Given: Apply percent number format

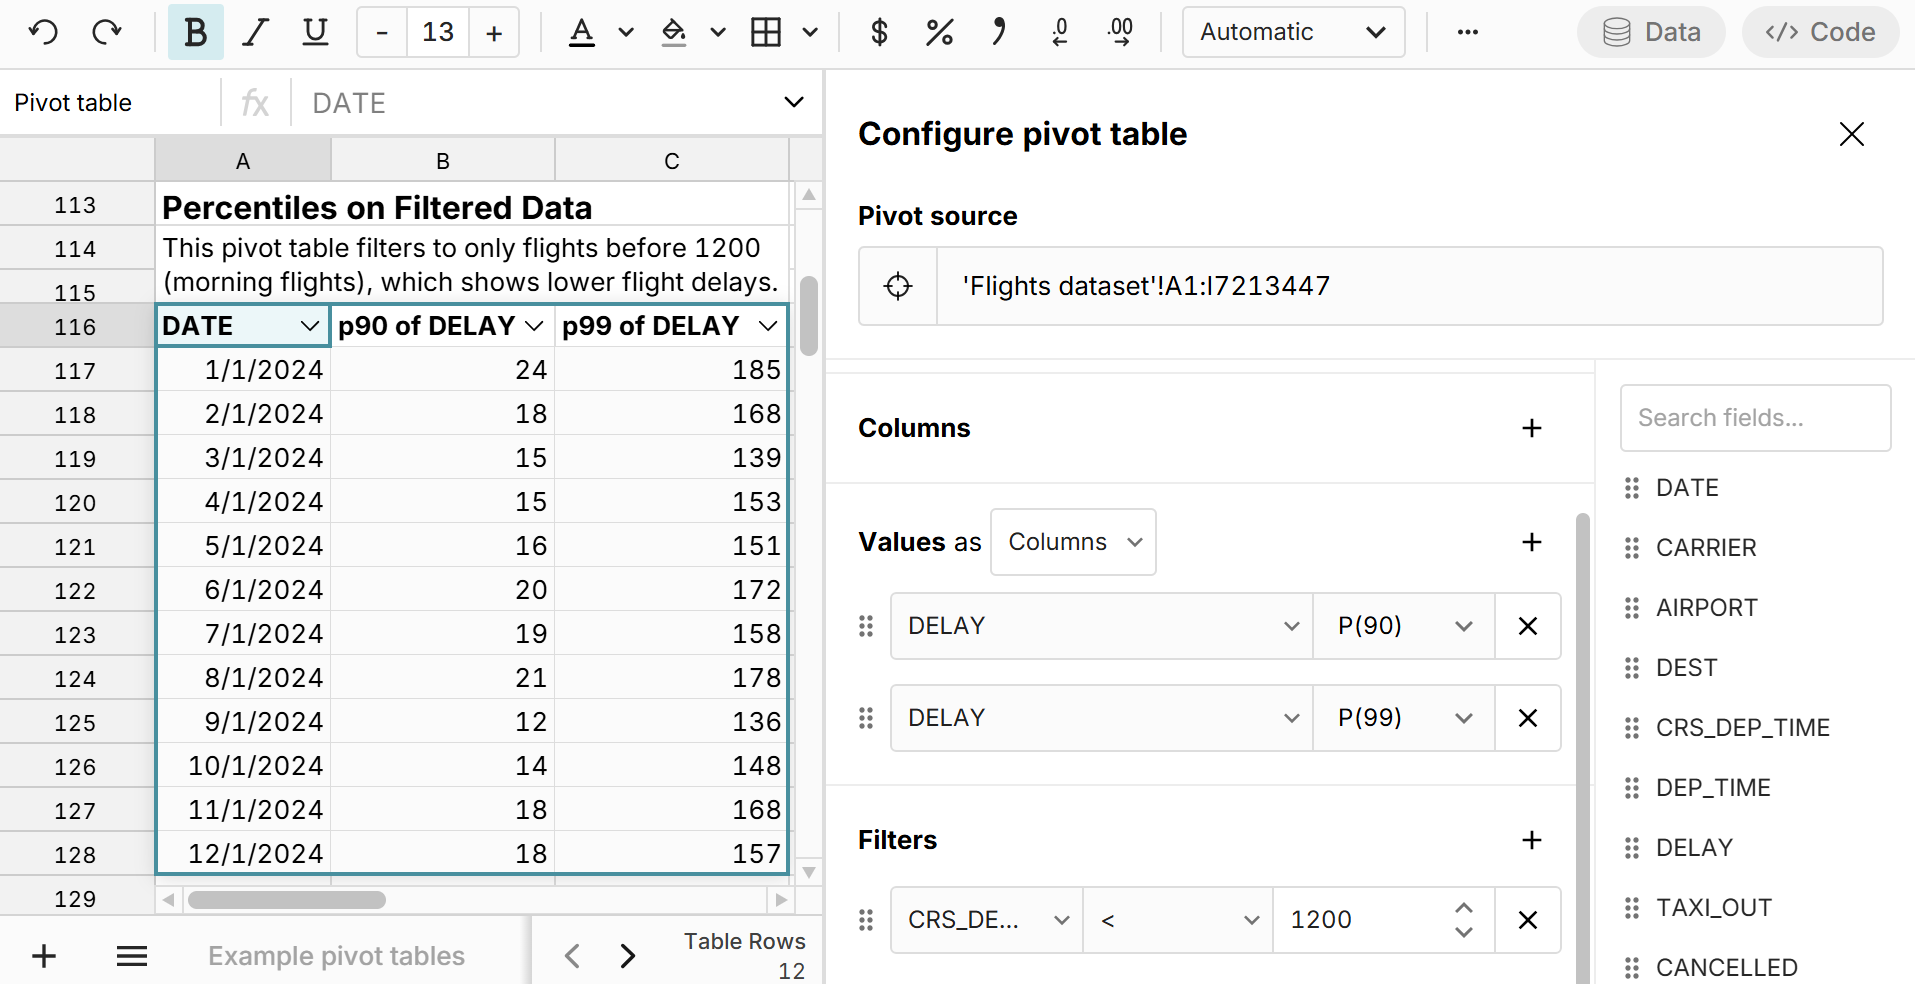Looking at the screenshot, I should (939, 32).
